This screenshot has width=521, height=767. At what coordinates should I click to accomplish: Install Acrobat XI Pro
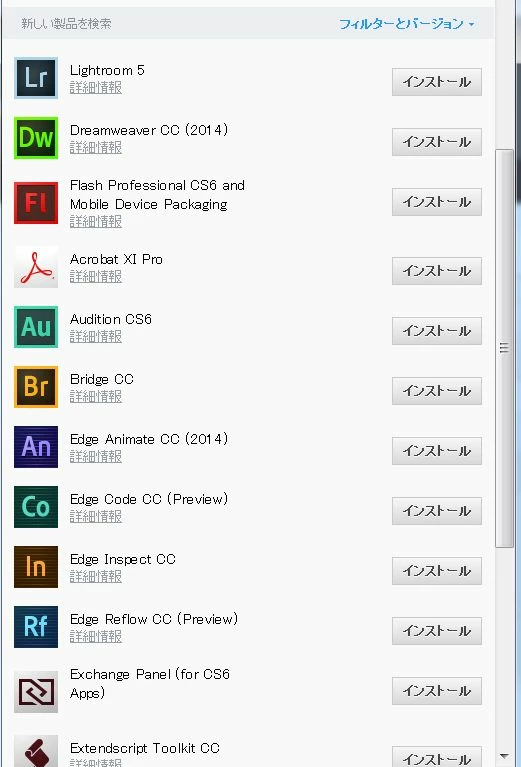437,271
